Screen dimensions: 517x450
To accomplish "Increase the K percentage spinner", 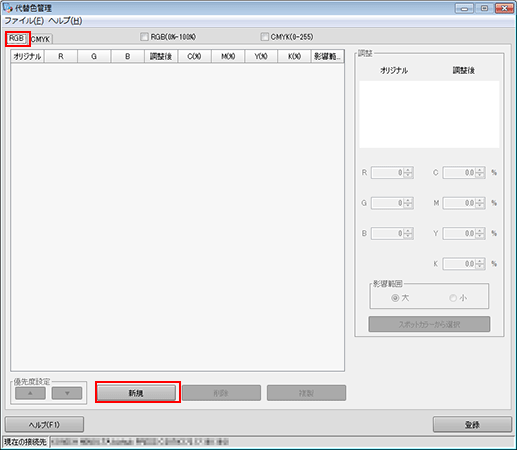I will pos(480,261).
